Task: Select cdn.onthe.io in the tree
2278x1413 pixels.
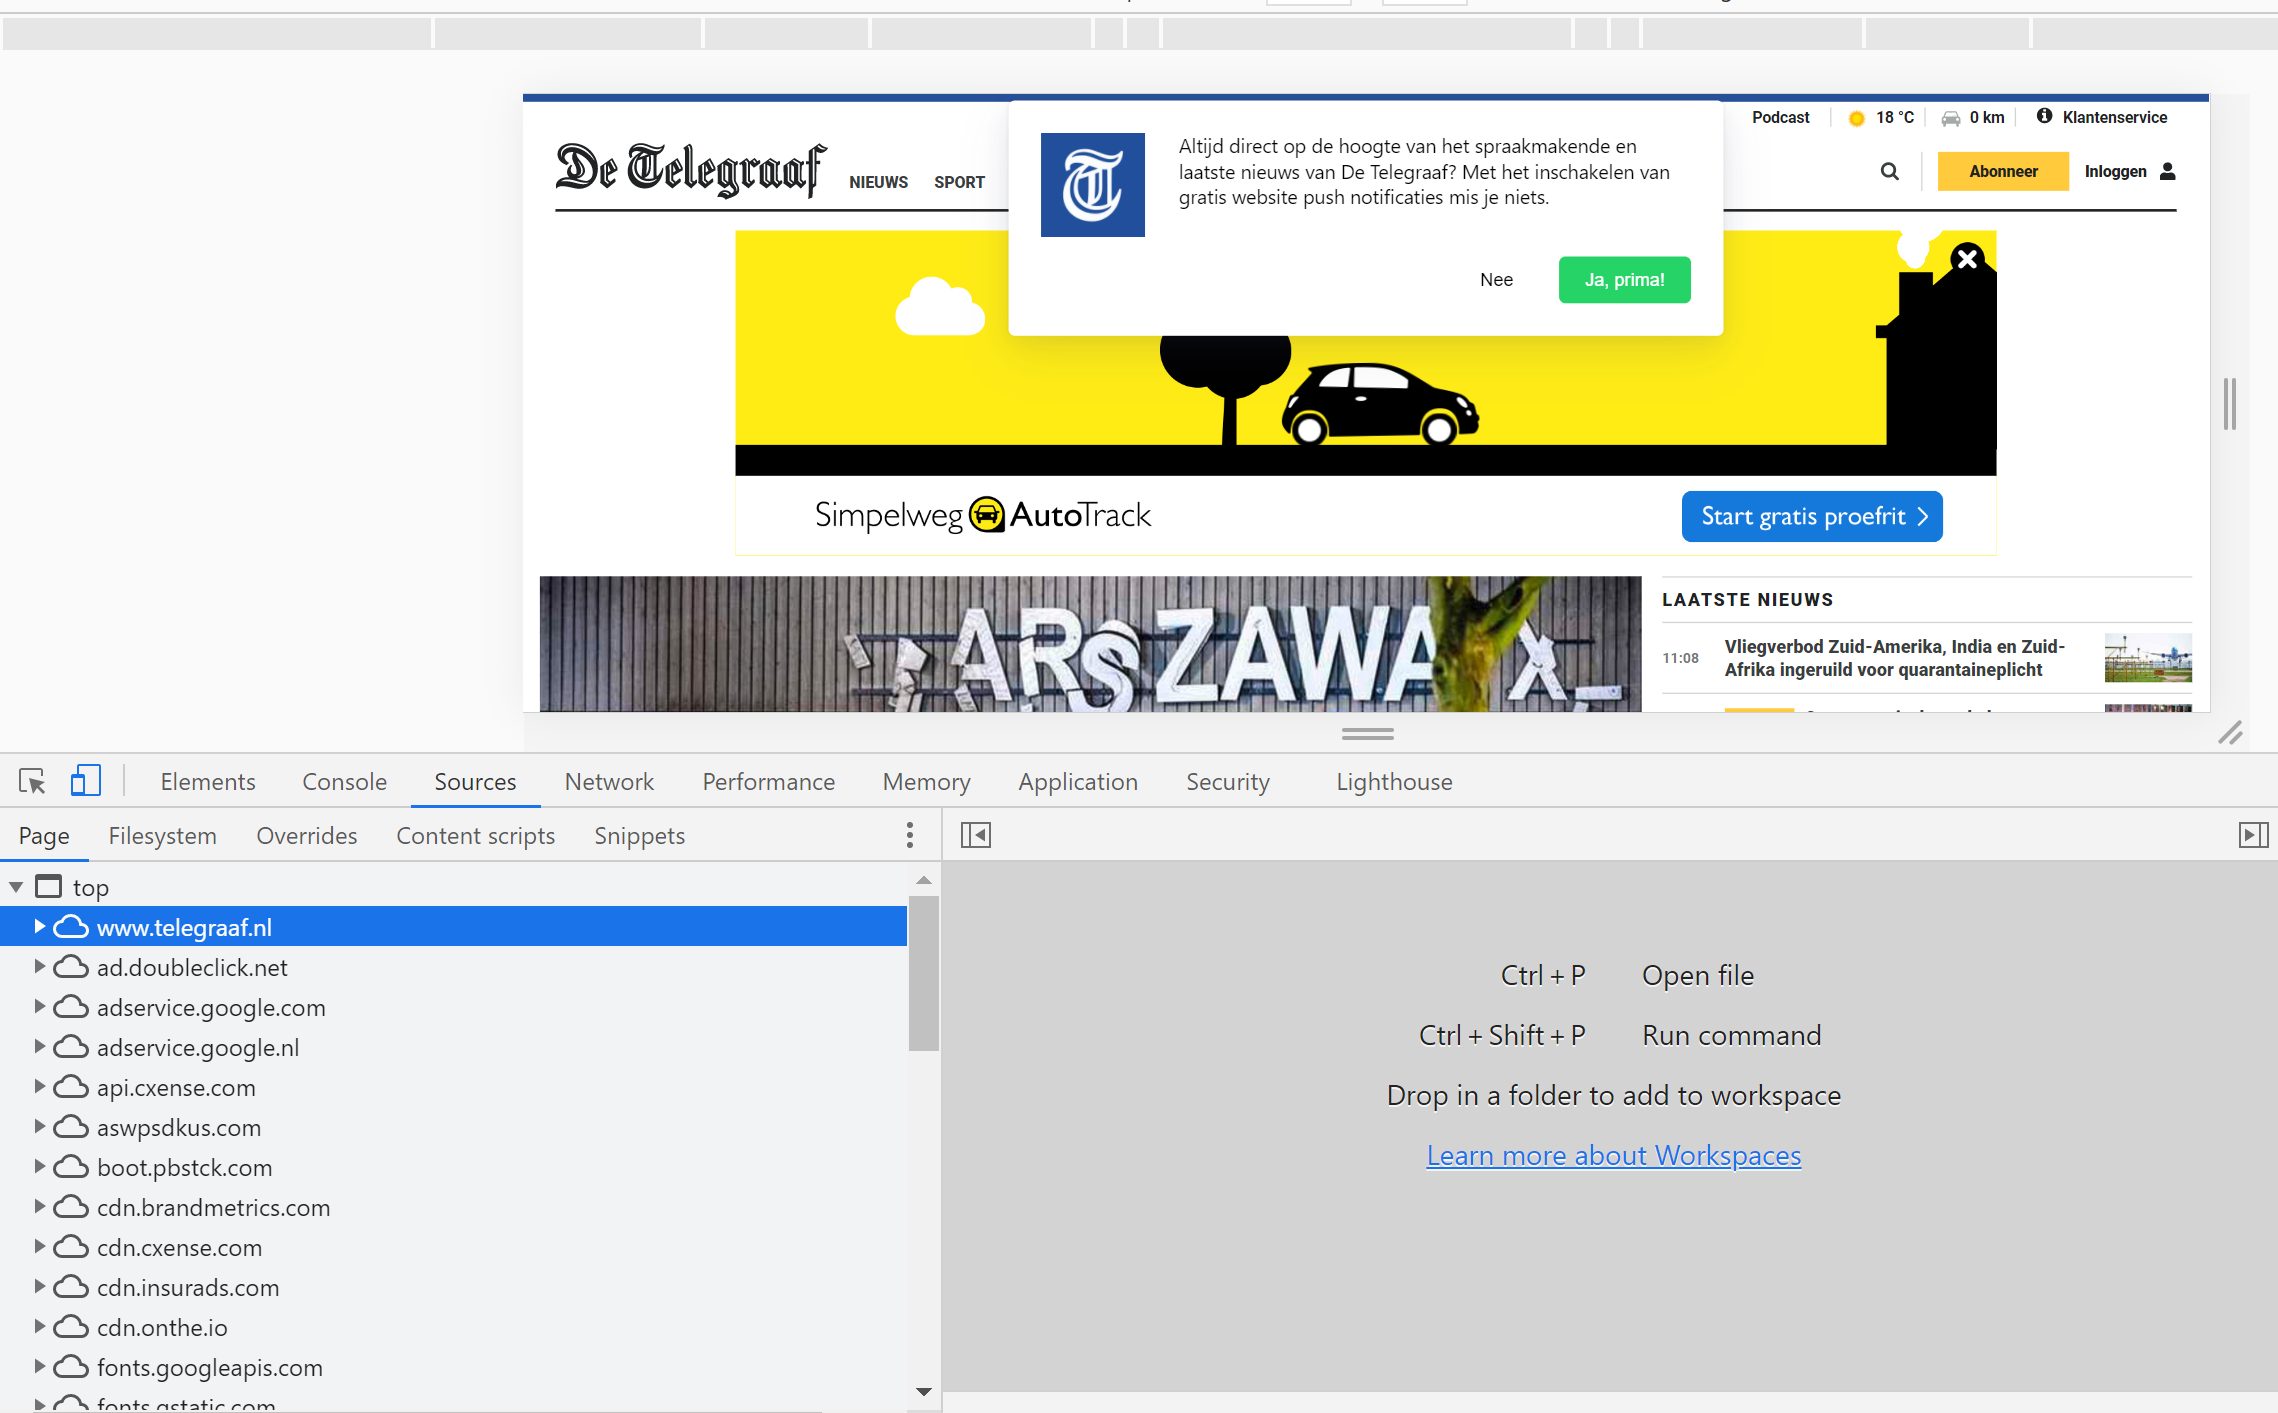Action: (x=162, y=1328)
